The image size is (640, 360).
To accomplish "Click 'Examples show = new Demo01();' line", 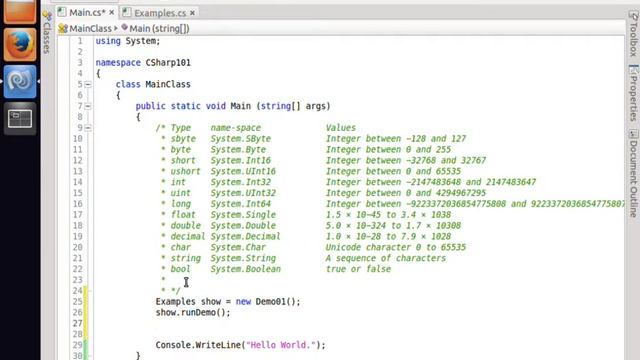I will tap(228, 302).
